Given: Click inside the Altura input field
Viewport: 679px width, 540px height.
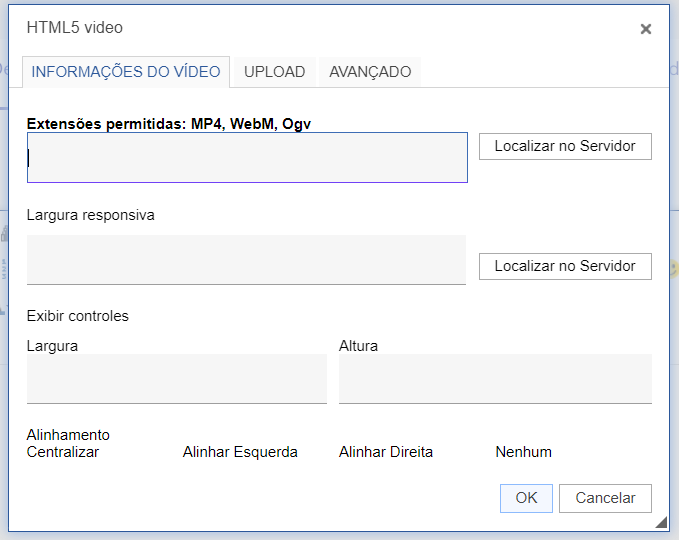Looking at the screenshot, I should tap(495, 379).
